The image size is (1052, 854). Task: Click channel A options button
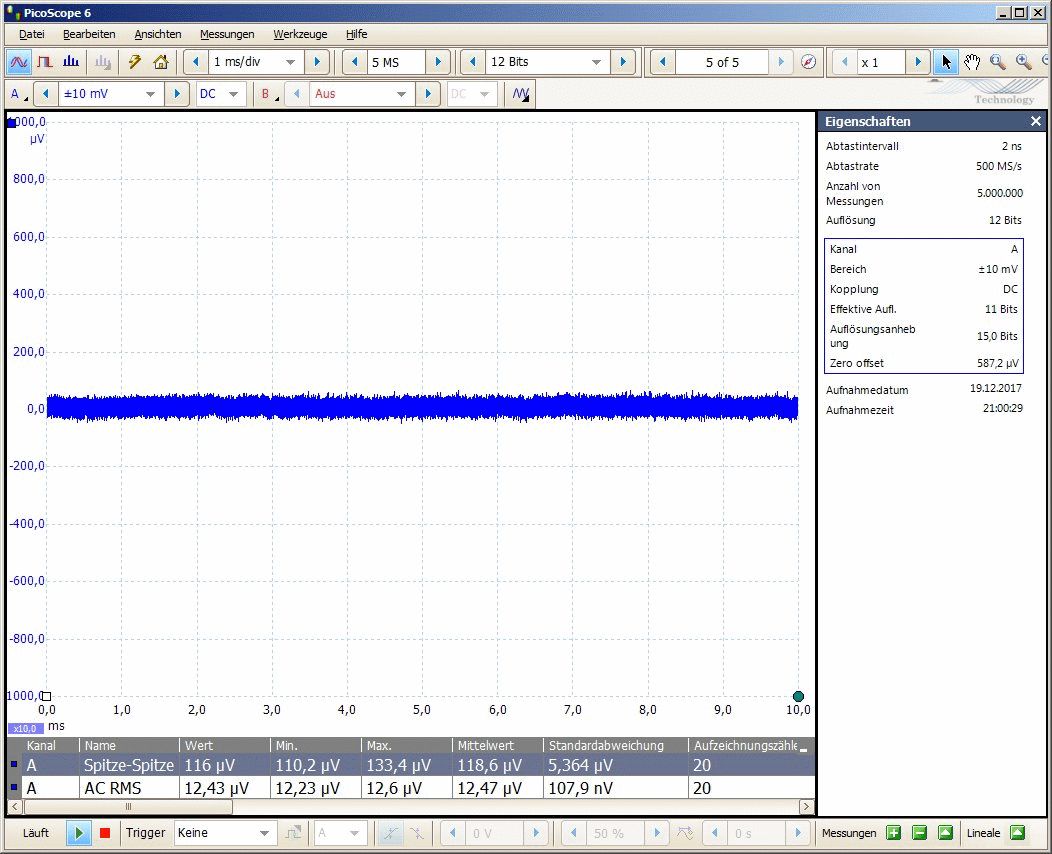[x=17, y=94]
